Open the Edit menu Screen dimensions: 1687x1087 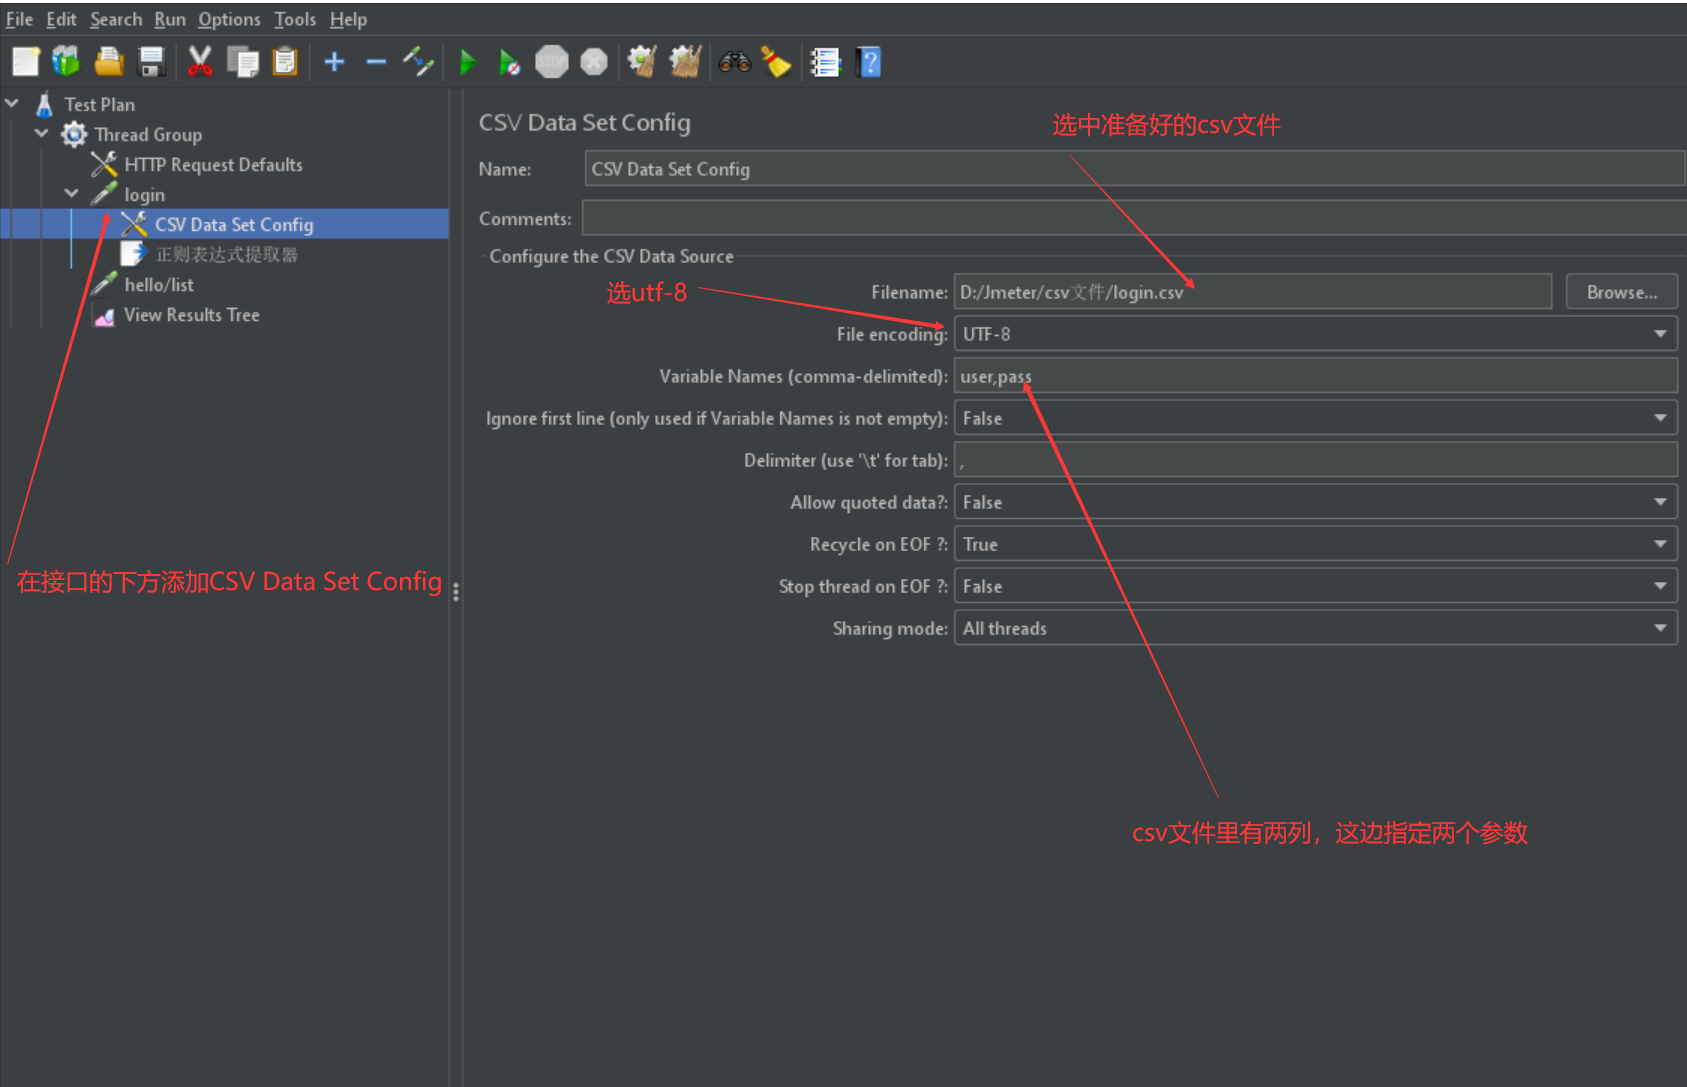coord(61,19)
